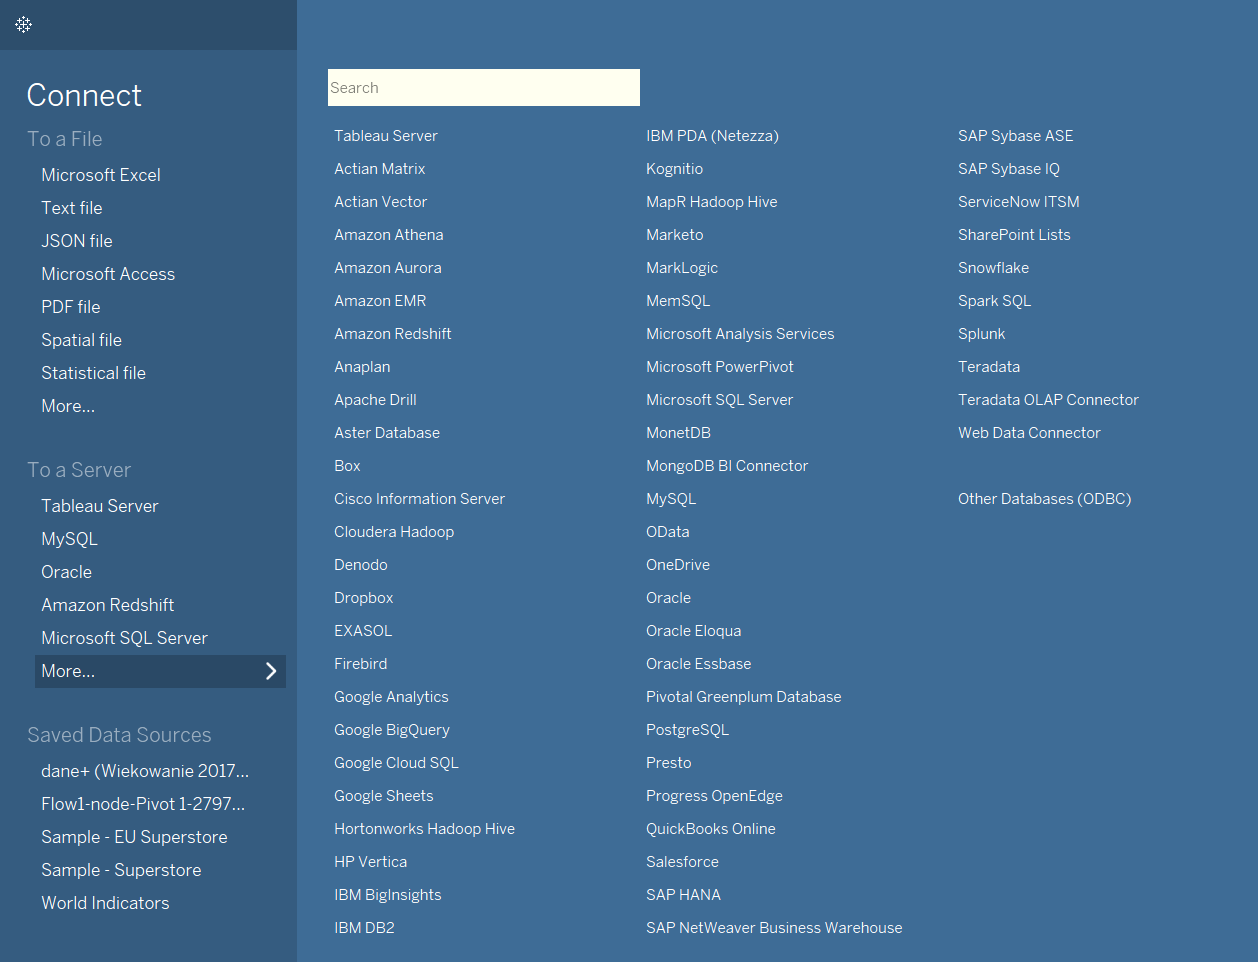This screenshot has height=962, width=1258.
Task: Click the Tableau logo icon in top-left corner
Action: pyautogui.click(x=24, y=24)
